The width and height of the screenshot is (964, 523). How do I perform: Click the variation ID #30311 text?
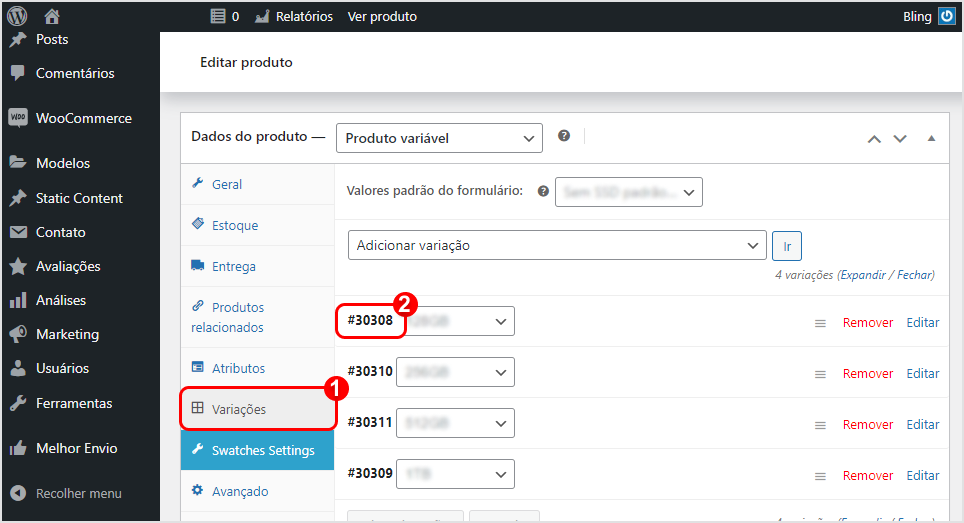(369, 422)
